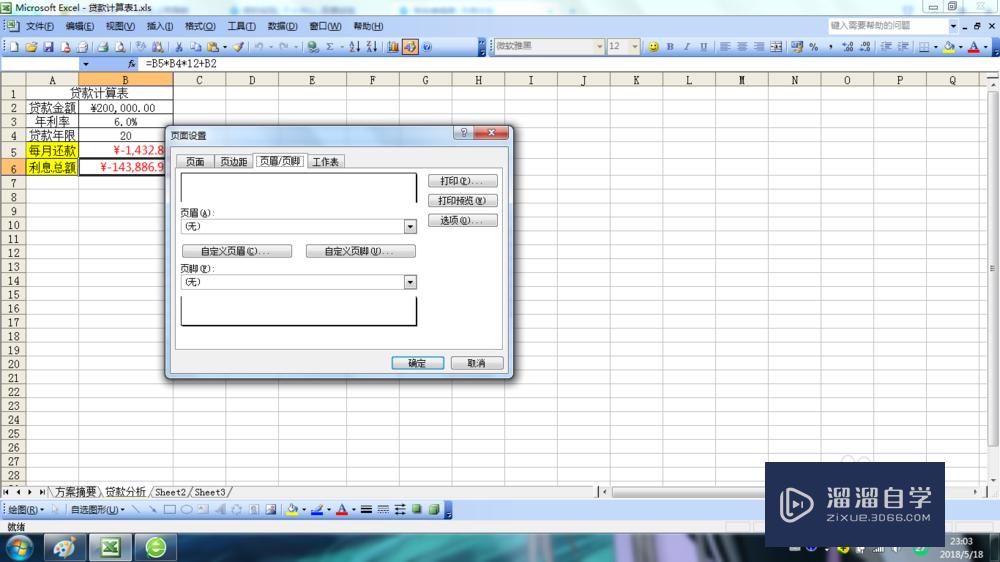Click the Print icon in standard toolbar
Image resolution: width=1000 pixels, height=562 pixels.
tap(103, 47)
